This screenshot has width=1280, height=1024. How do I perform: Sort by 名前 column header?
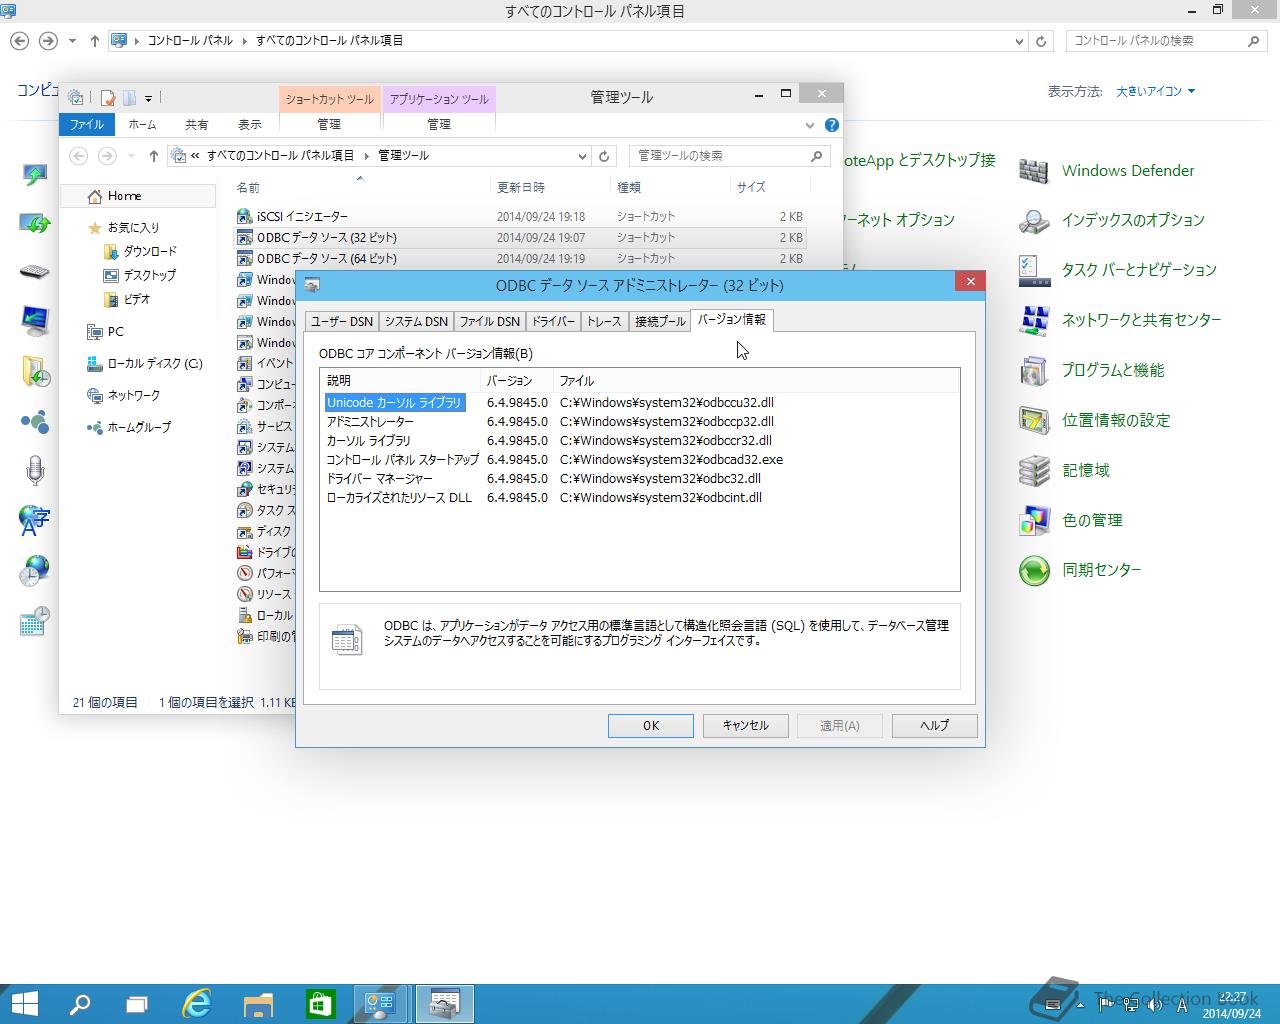point(360,187)
